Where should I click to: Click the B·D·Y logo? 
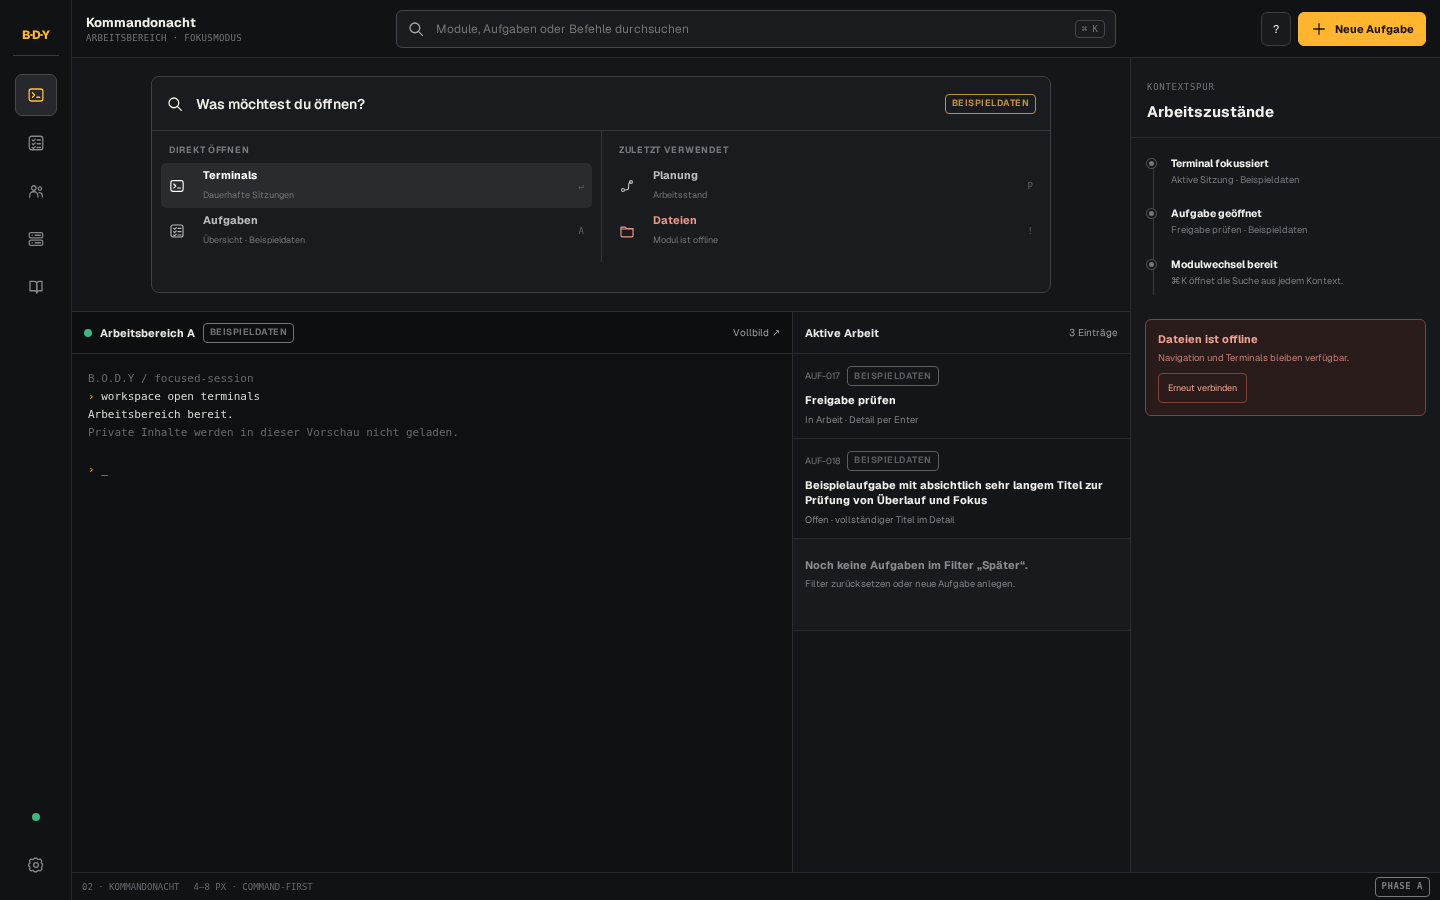pyautogui.click(x=36, y=35)
